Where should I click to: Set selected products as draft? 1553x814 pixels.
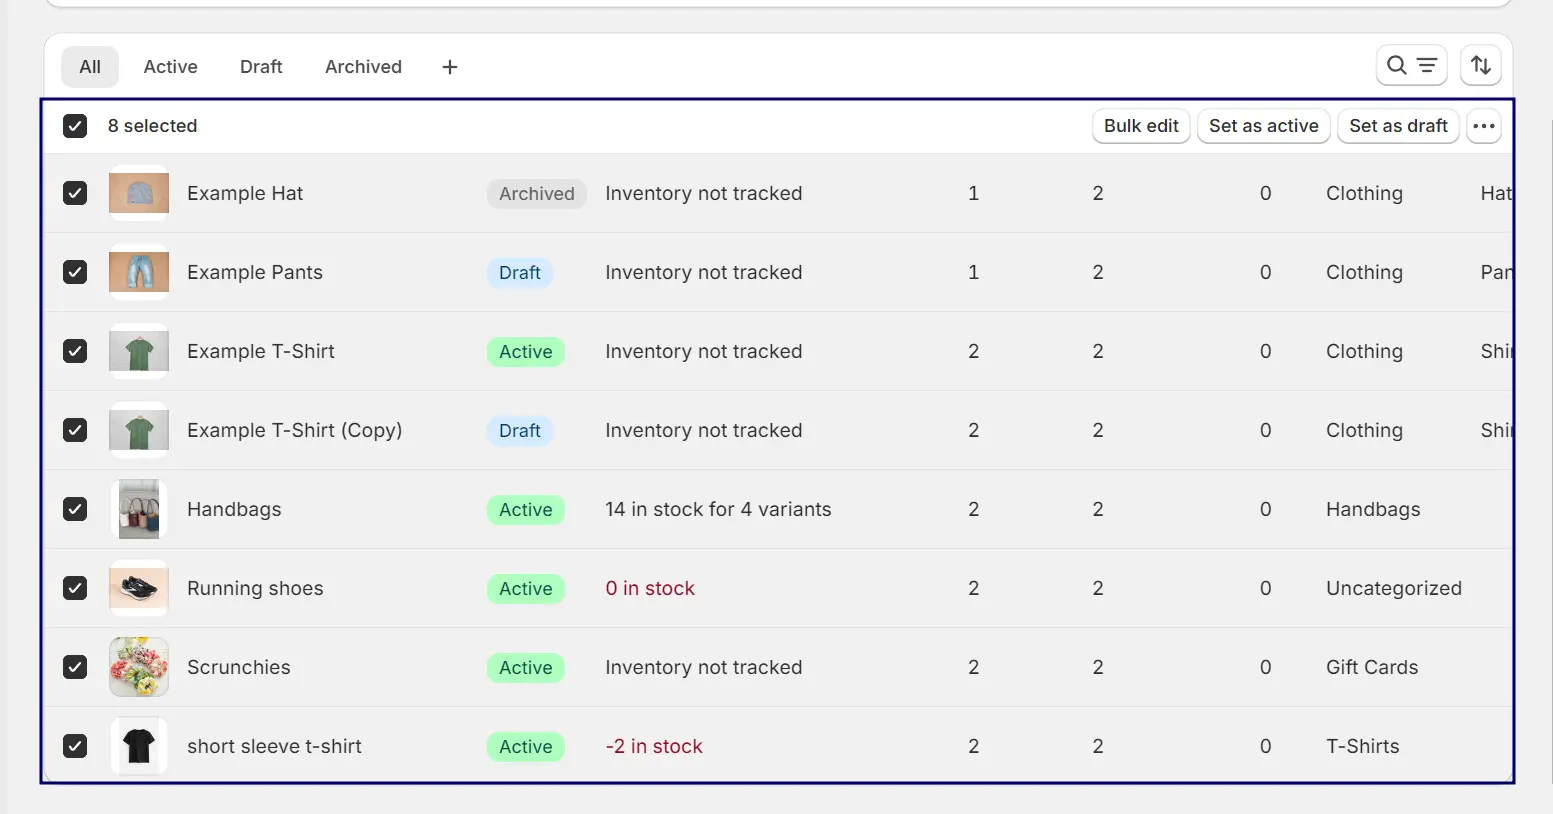coord(1398,126)
